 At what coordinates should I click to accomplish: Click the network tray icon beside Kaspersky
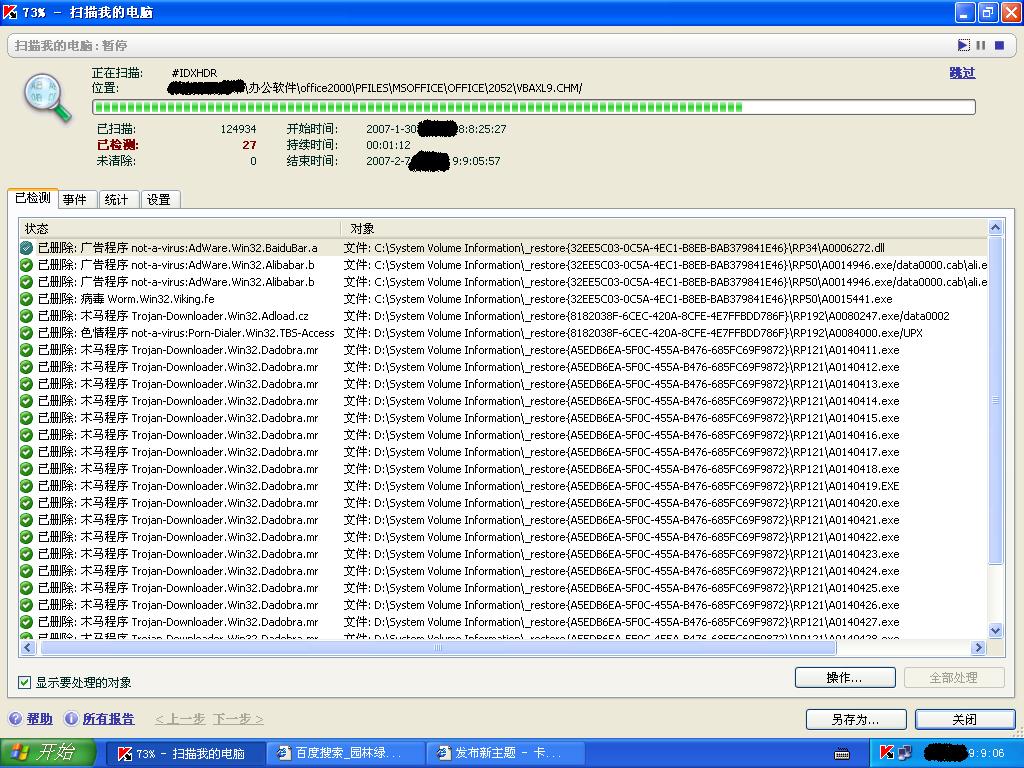pos(905,753)
